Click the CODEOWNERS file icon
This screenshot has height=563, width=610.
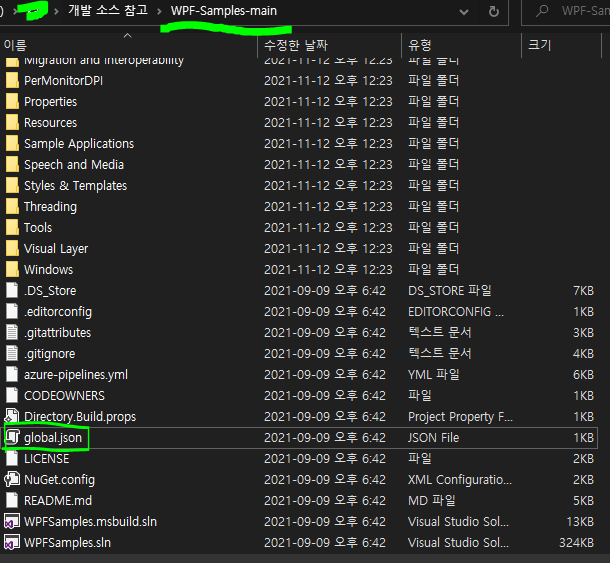[12, 396]
